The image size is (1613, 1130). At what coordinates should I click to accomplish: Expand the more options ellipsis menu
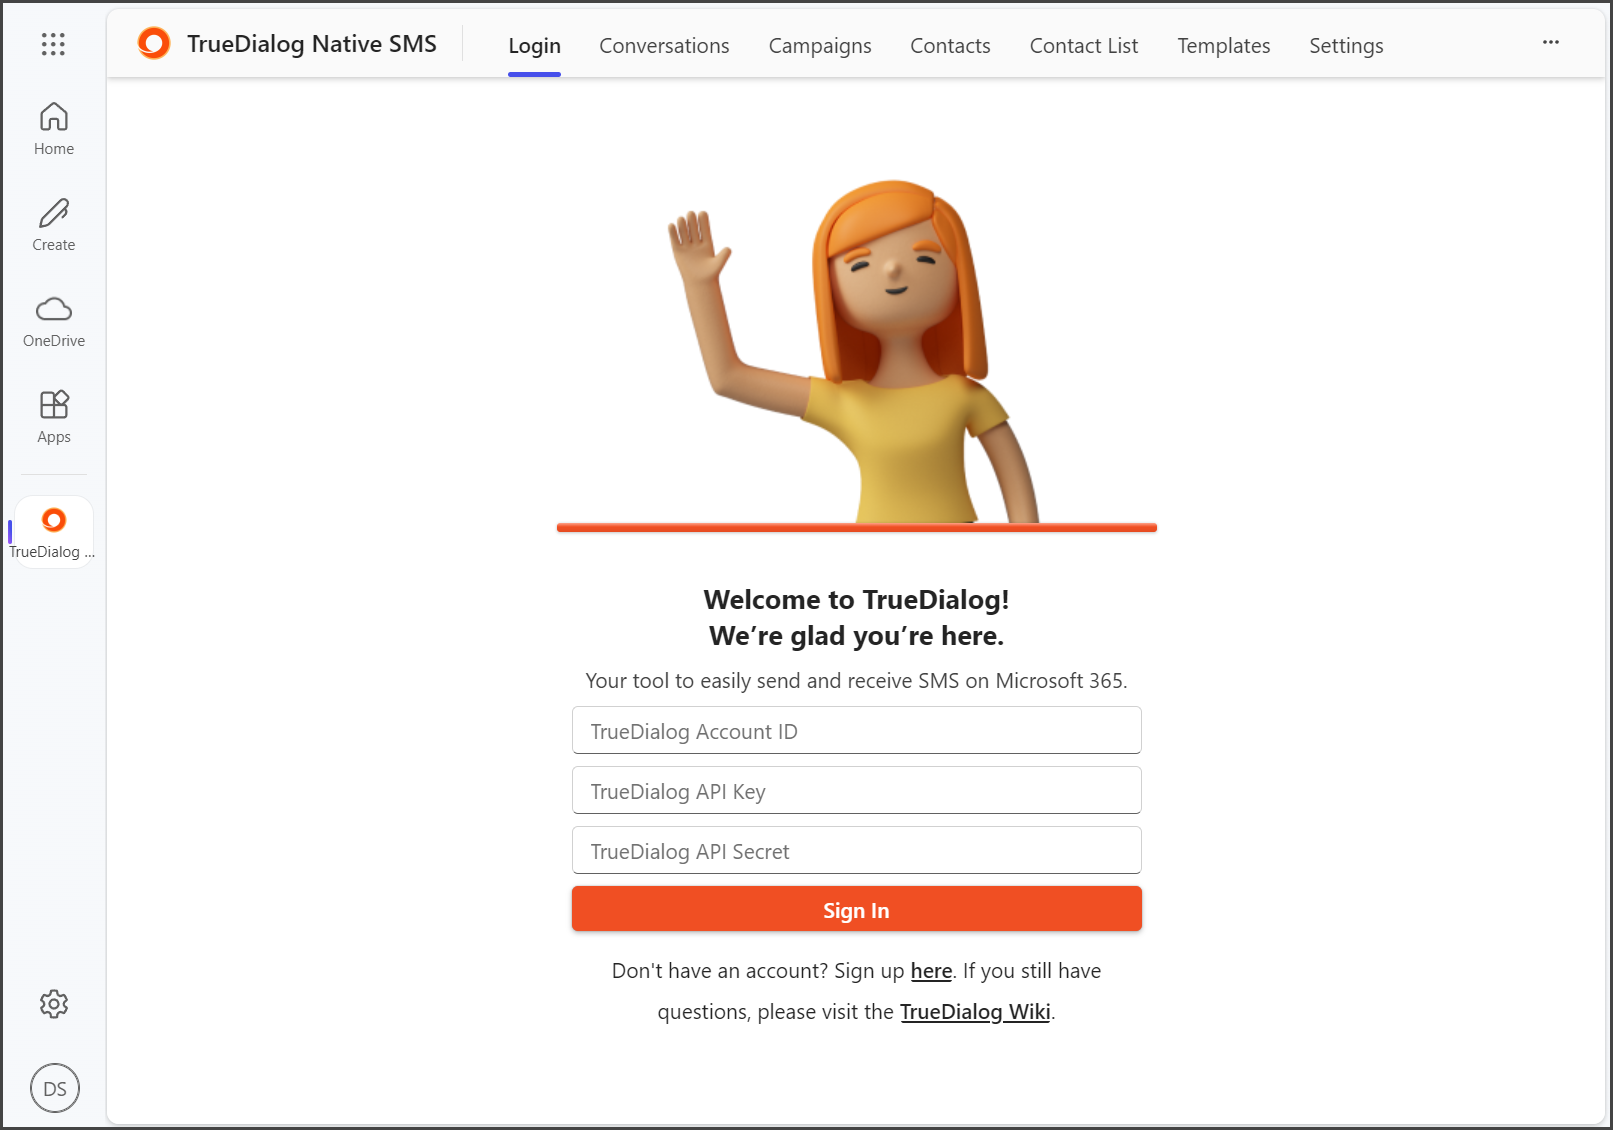[x=1551, y=42]
